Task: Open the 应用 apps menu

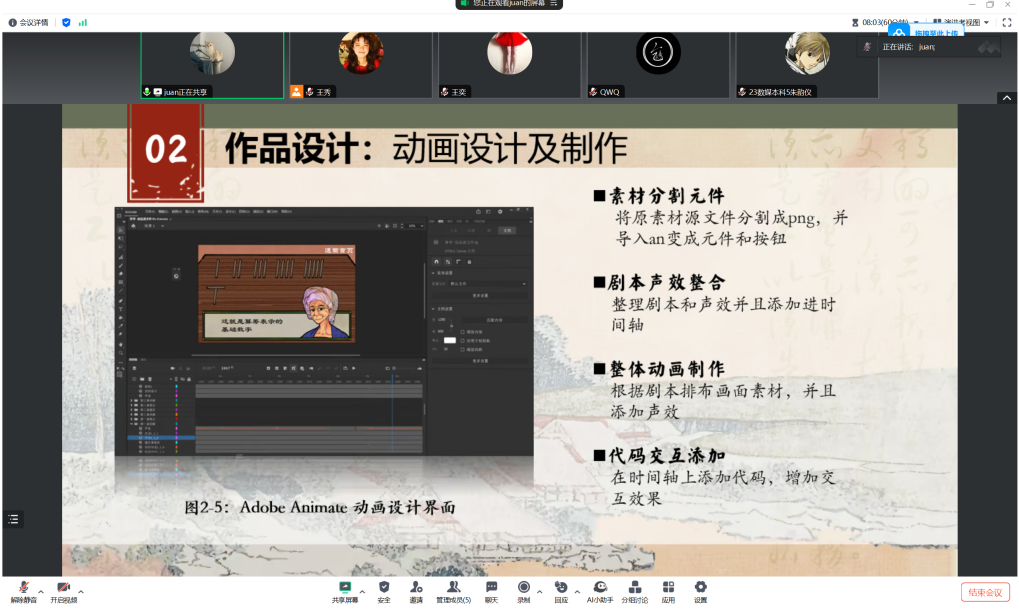Action: pos(668,589)
